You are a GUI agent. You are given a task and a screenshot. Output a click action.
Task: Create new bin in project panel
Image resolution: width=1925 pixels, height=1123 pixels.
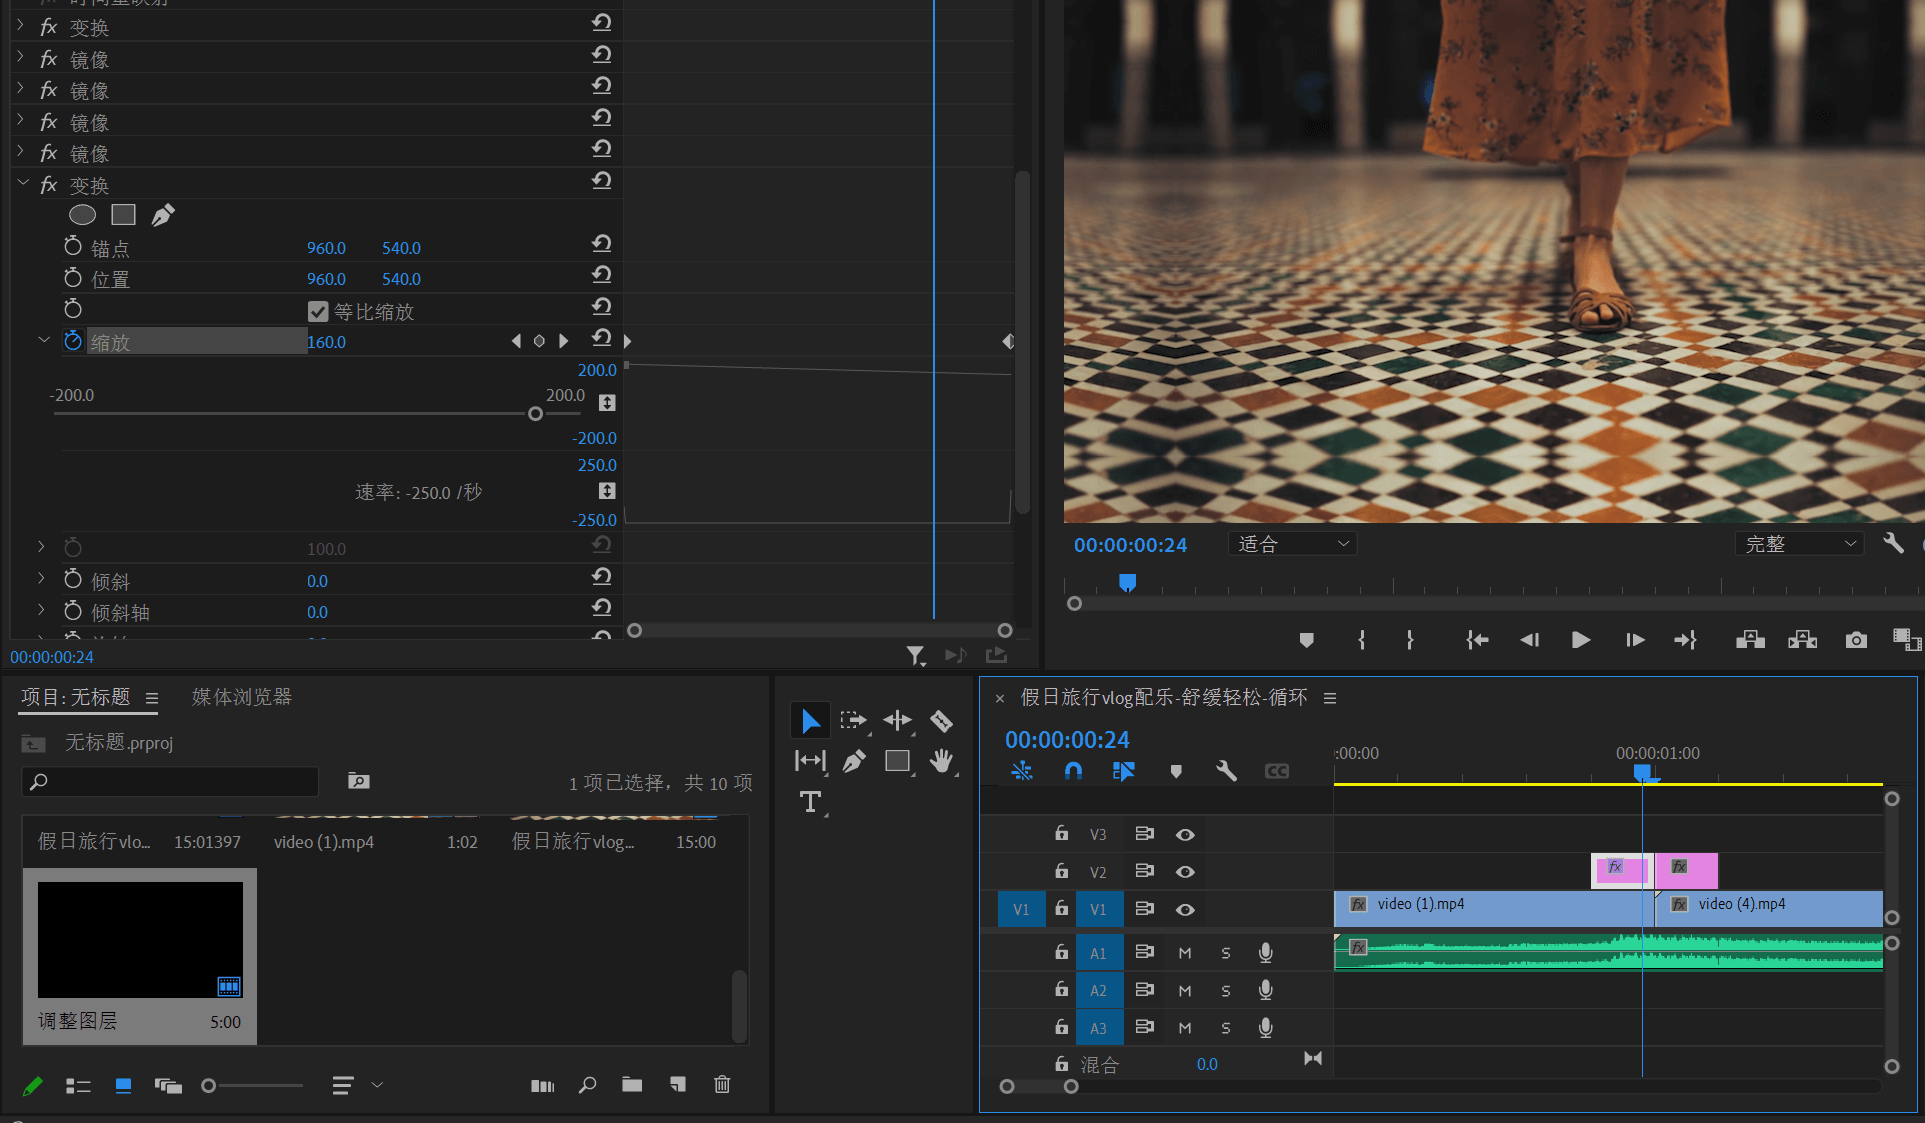tap(632, 1085)
